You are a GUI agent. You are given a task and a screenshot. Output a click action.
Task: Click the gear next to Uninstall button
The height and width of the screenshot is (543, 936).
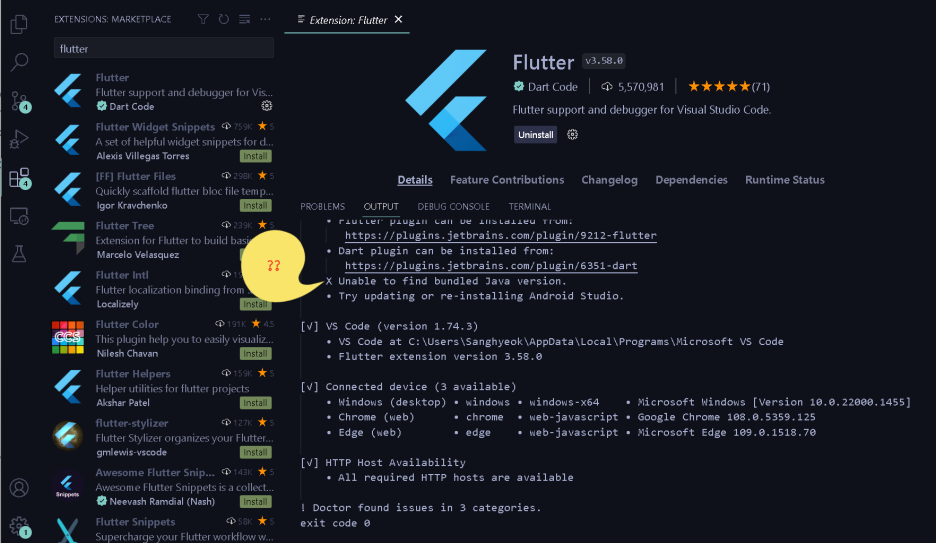(x=572, y=134)
